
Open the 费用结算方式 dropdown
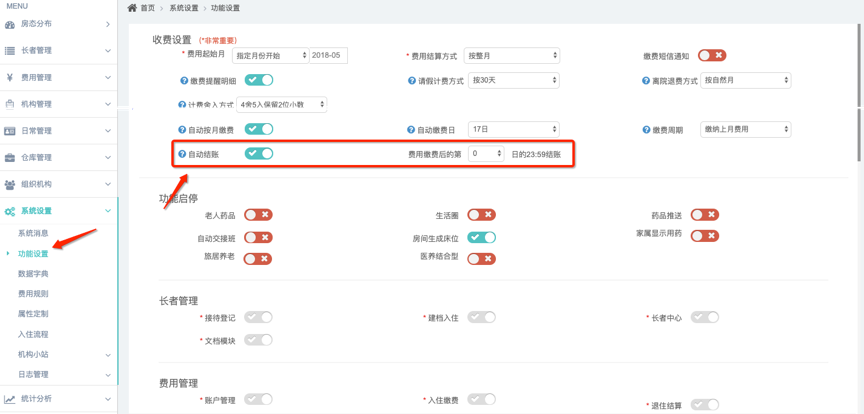513,55
